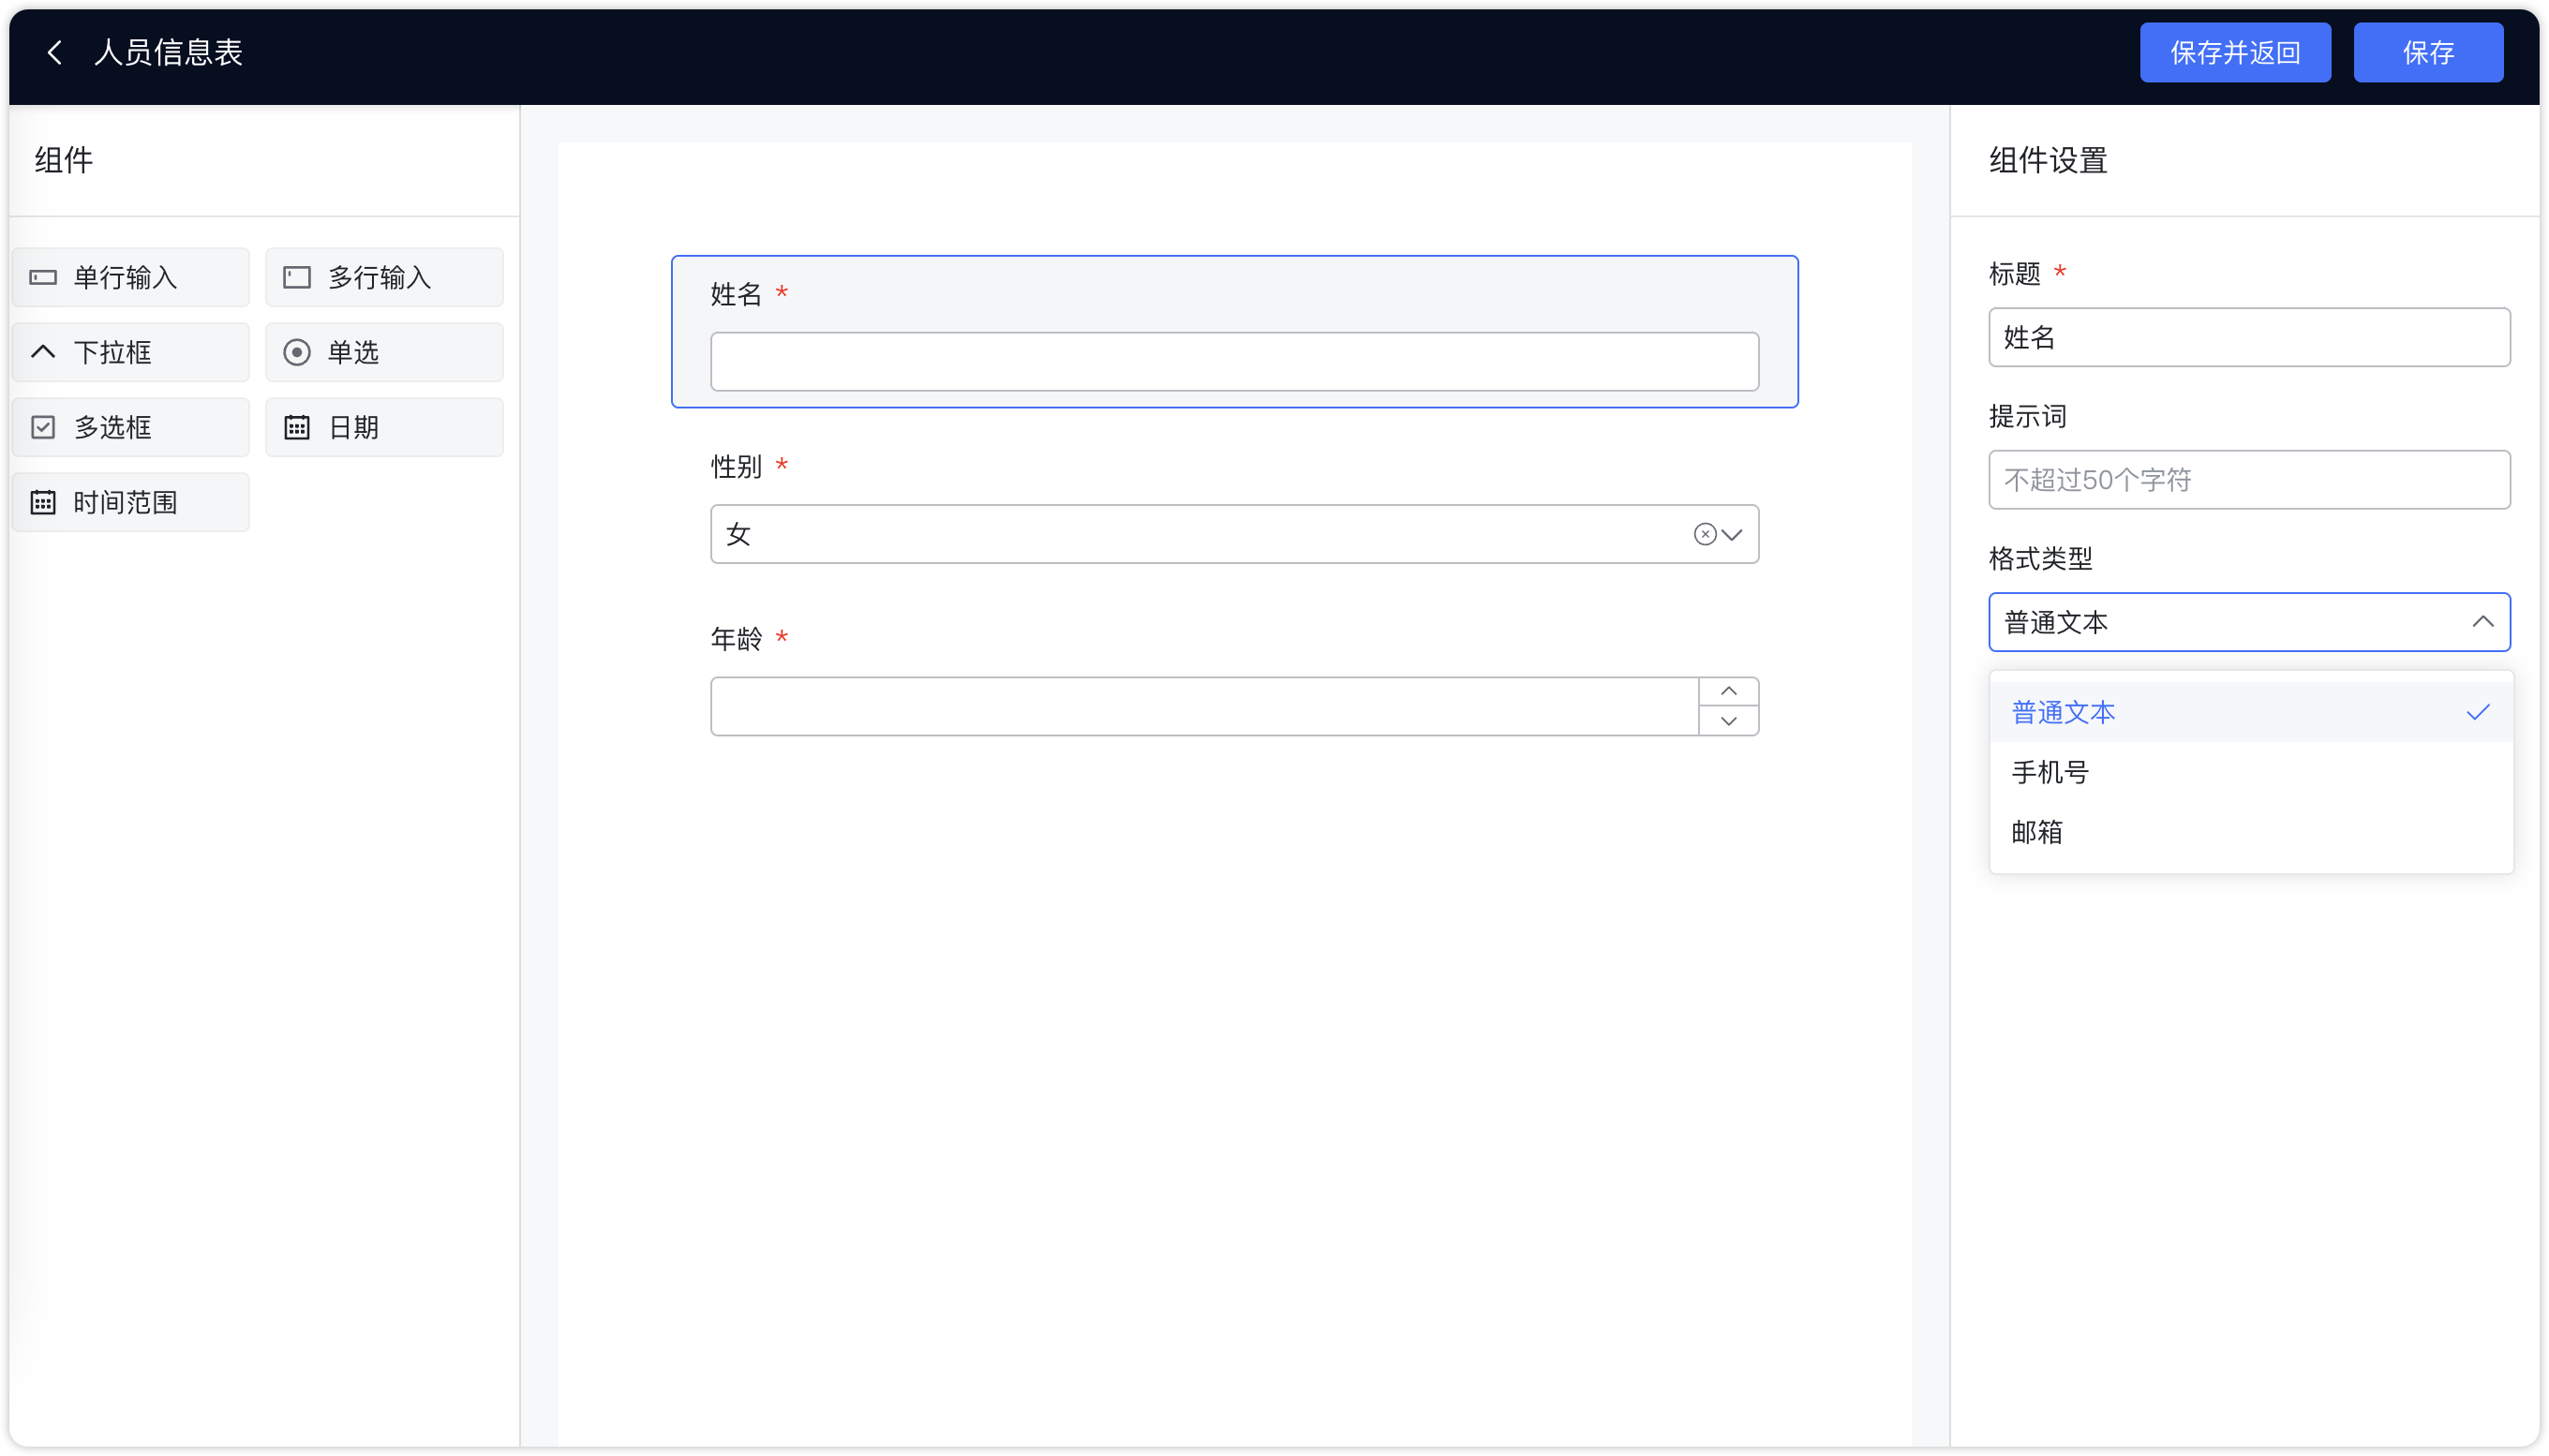2549x1456 pixels.
Task: Click the 年龄 number input field
Action: [1204, 706]
